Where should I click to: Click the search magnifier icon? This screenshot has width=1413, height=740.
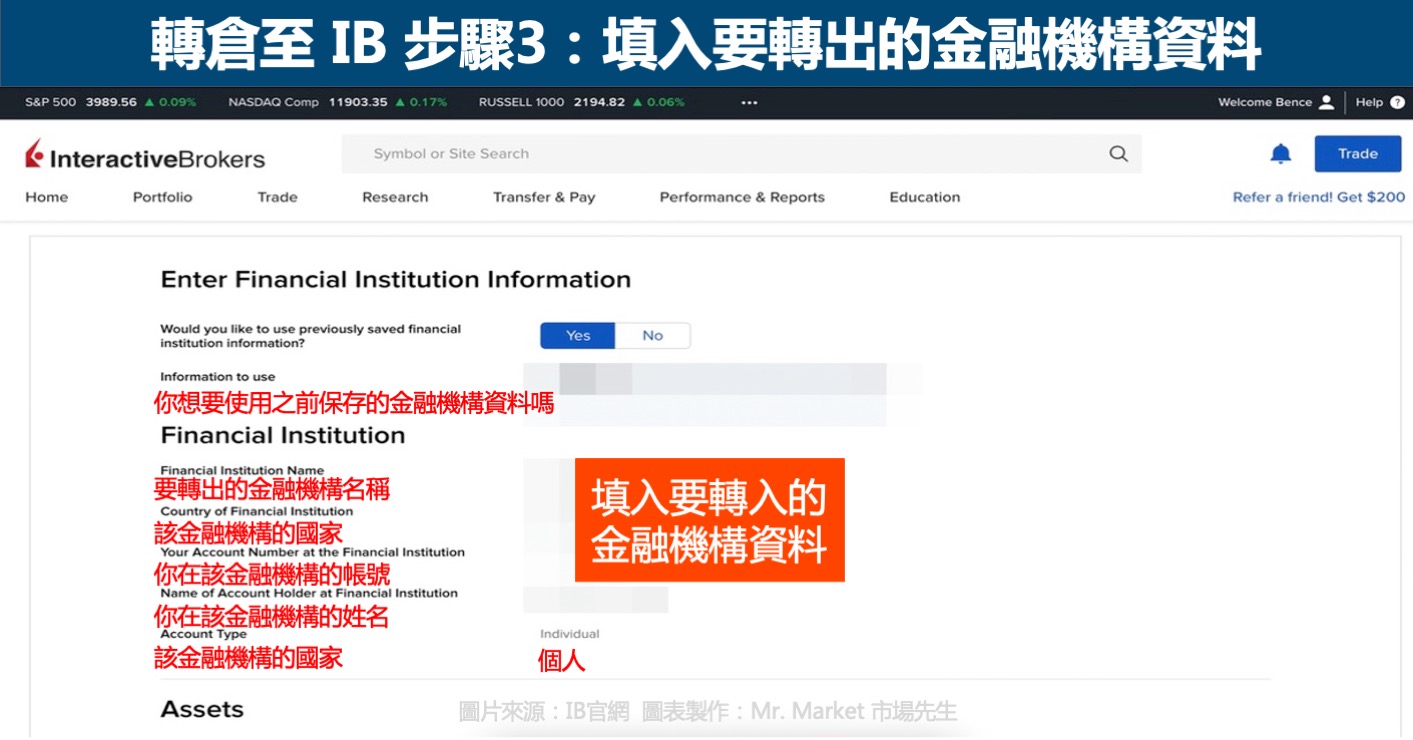[x=1118, y=154]
